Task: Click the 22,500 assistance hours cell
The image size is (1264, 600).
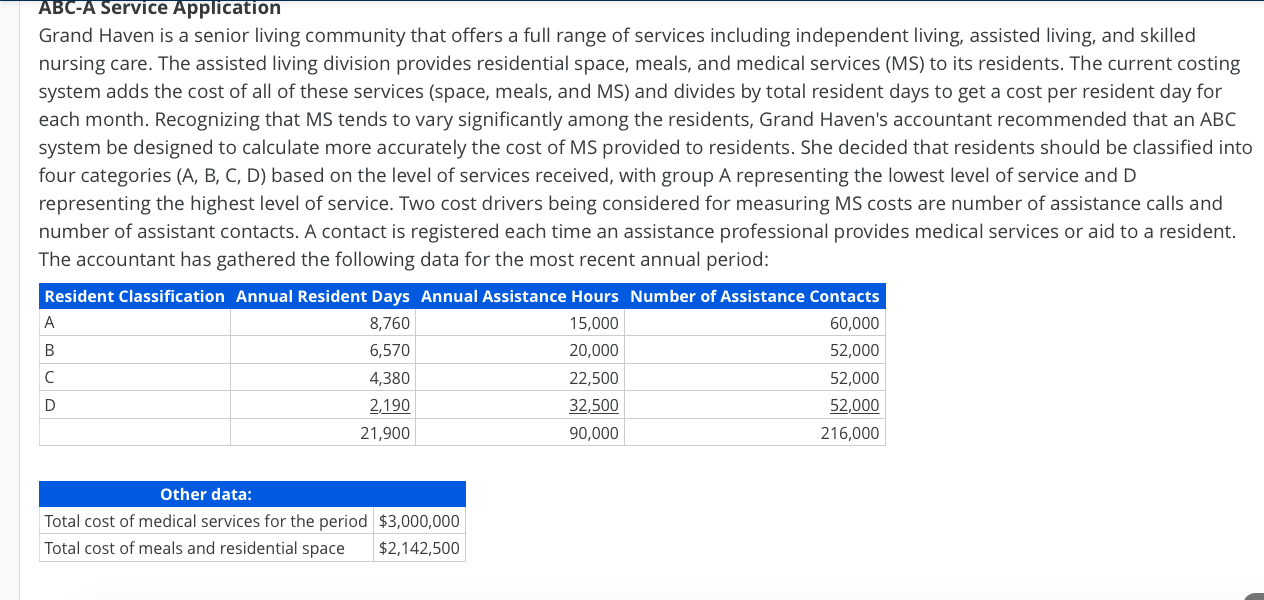Action: click(x=520, y=378)
